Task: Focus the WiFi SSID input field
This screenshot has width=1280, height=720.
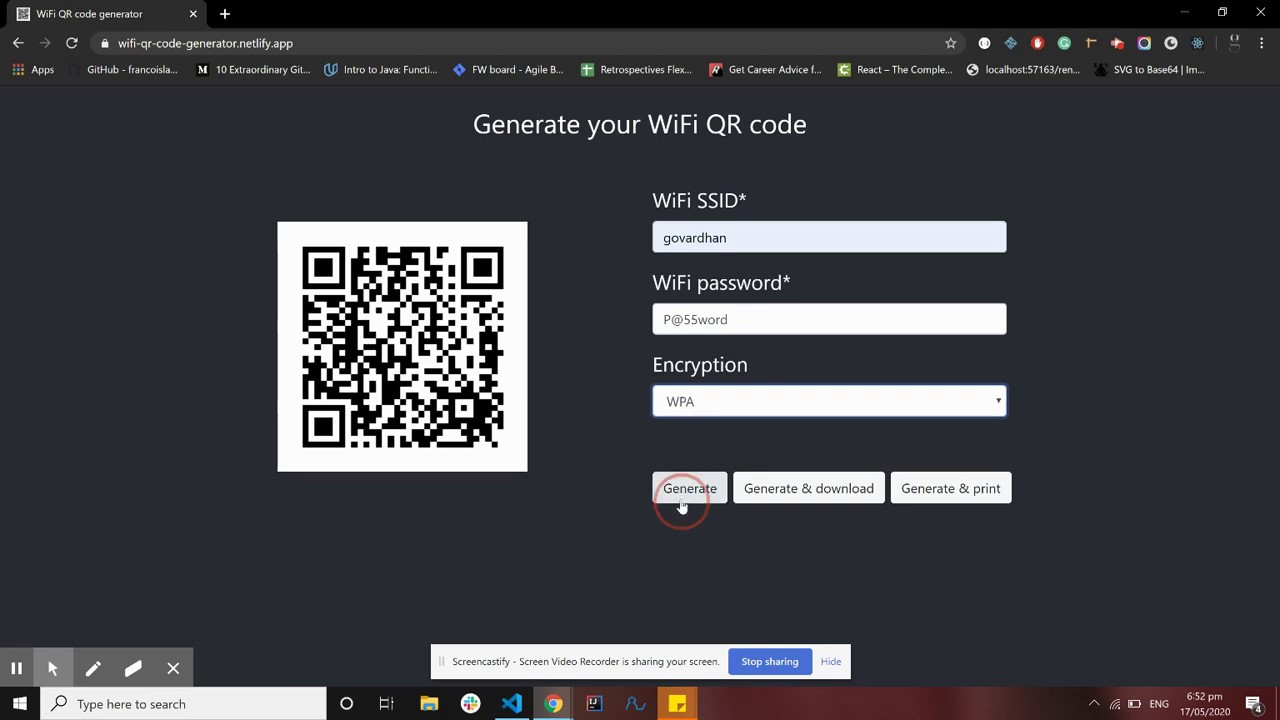Action: [x=829, y=237]
